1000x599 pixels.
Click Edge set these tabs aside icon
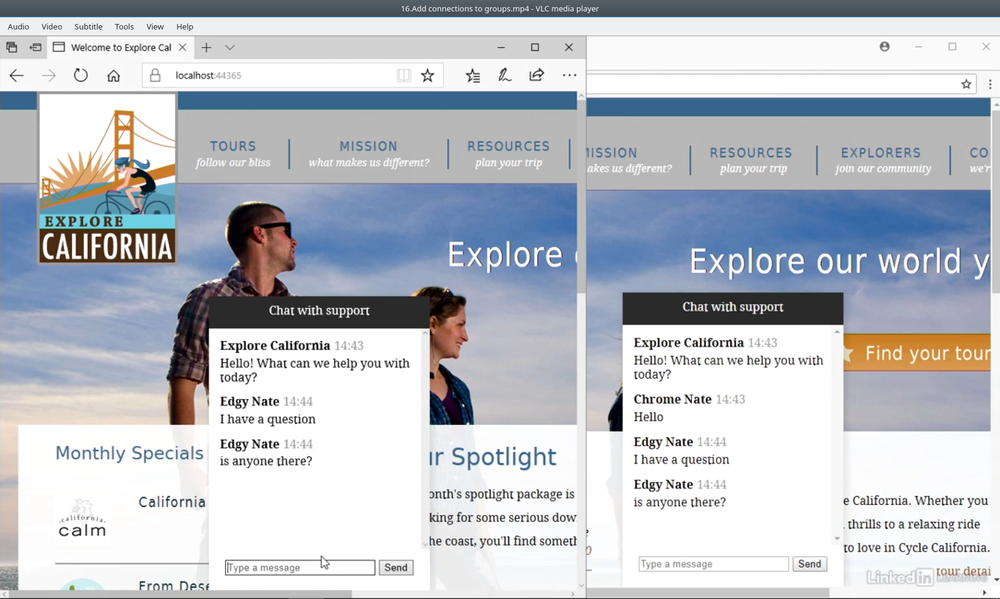coord(36,47)
